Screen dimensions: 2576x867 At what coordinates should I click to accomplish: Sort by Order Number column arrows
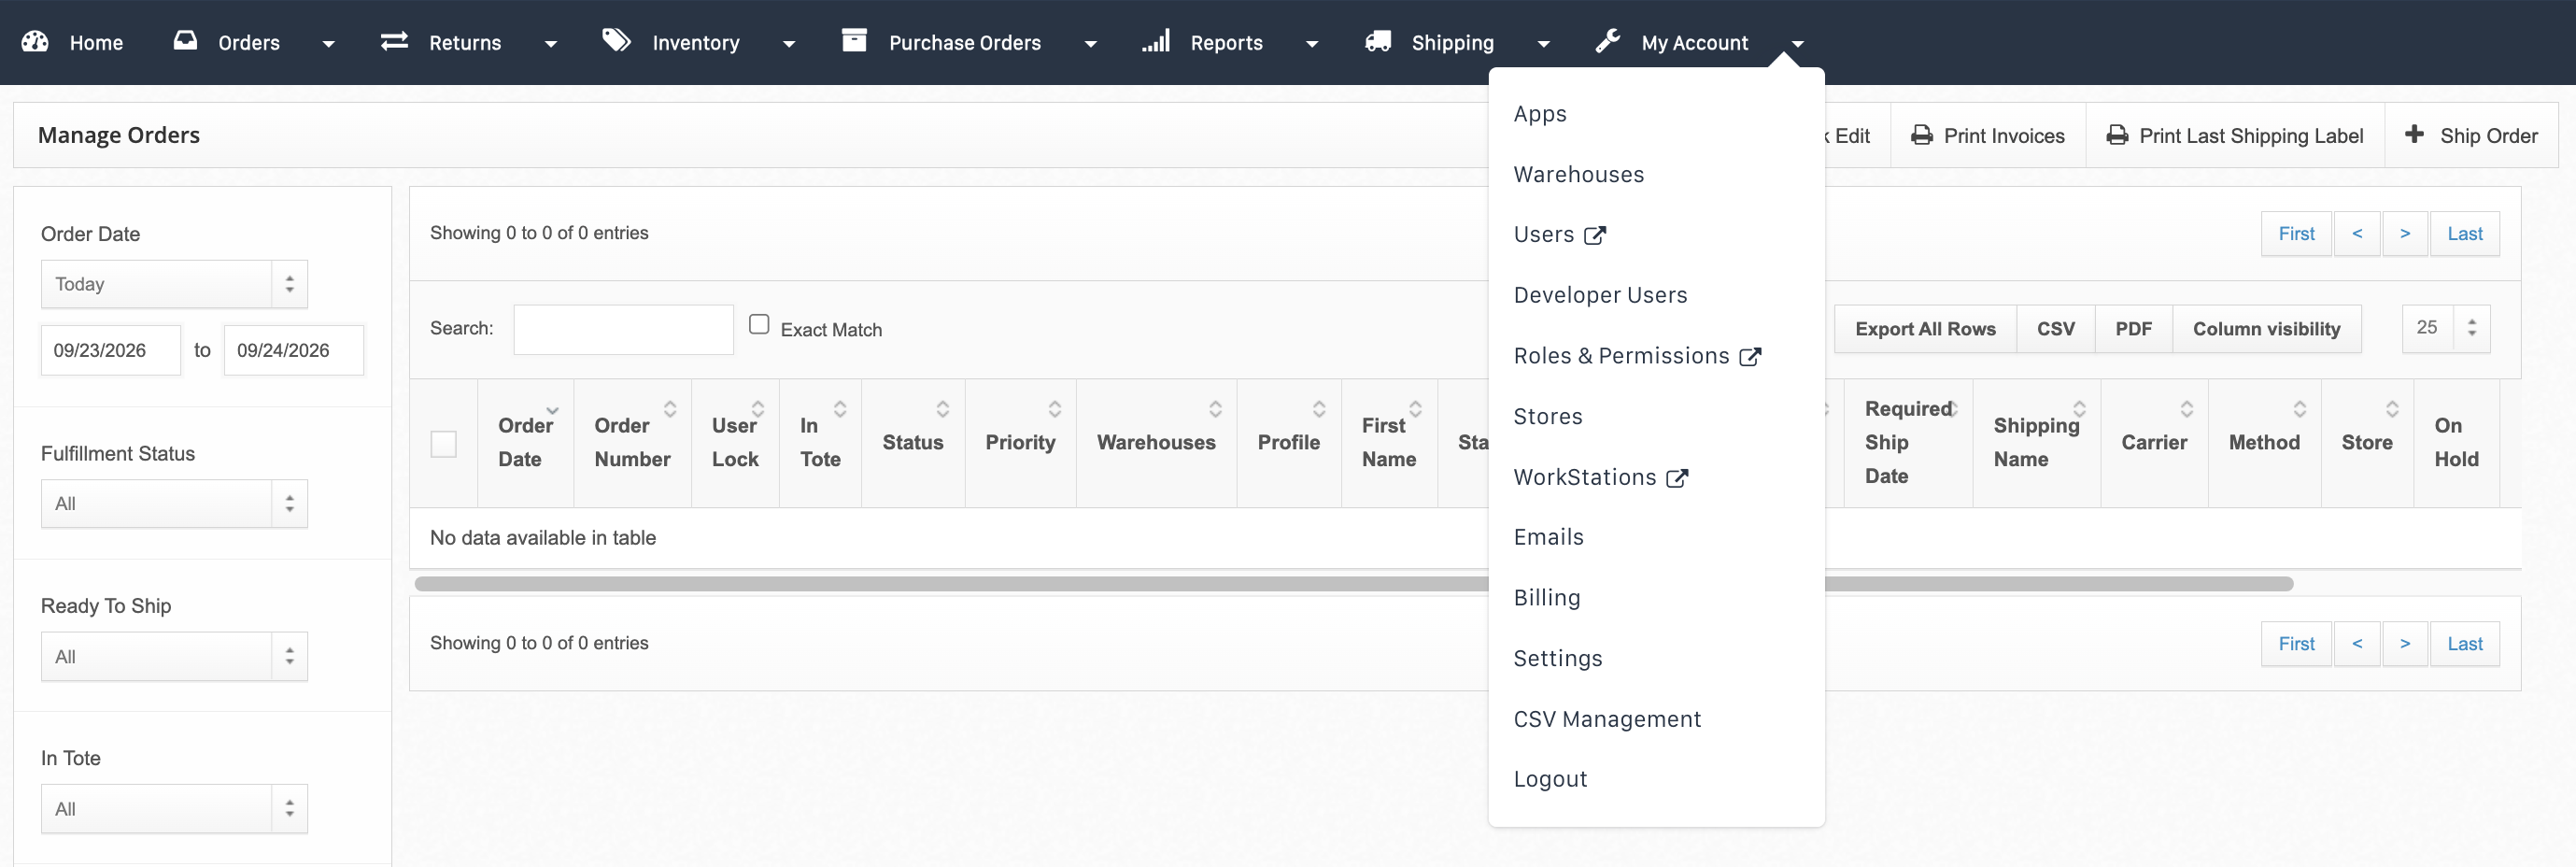pos(670,409)
